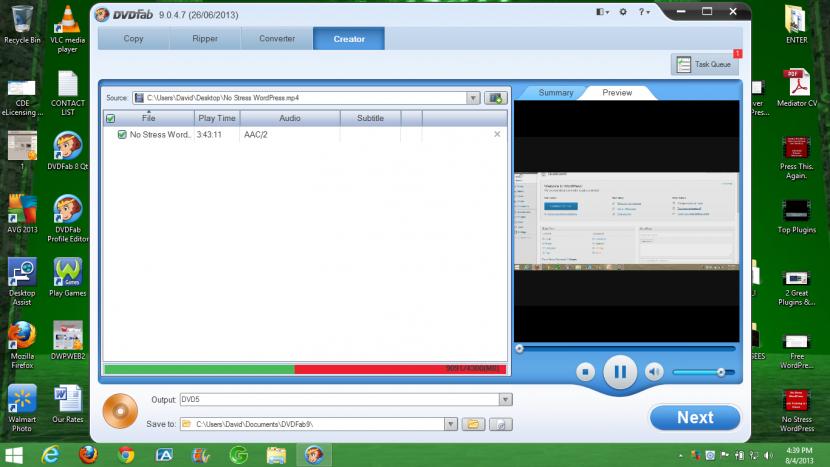Click the add source file icon
Viewport: 830px width, 467px height.
pyautogui.click(x=495, y=98)
